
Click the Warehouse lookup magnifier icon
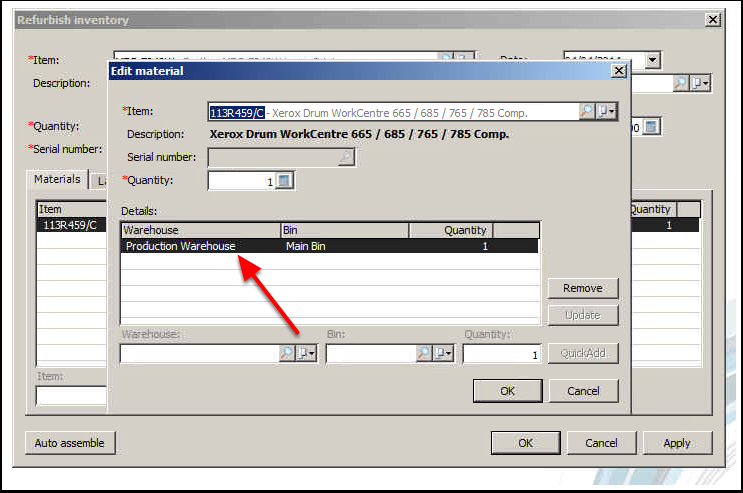tap(287, 353)
